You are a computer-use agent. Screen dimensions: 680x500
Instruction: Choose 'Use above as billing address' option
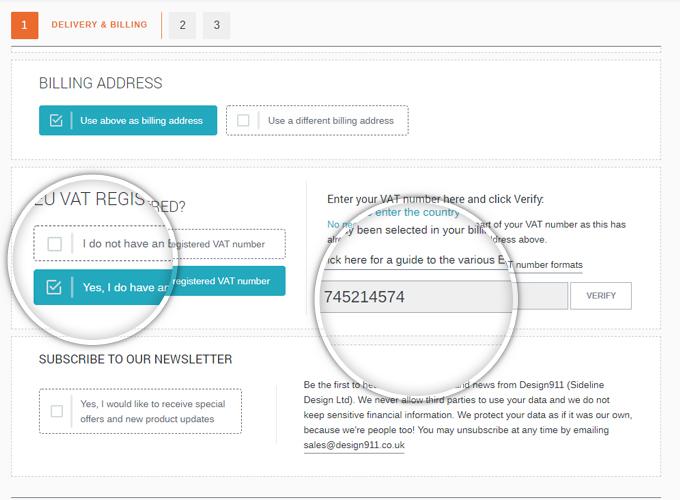pos(141,121)
